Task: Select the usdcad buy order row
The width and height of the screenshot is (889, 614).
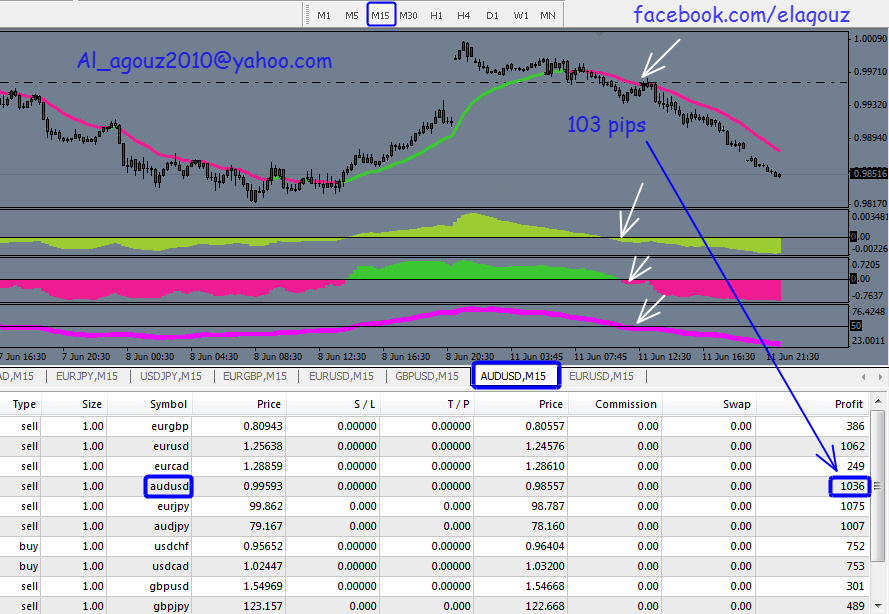Action: tap(434, 566)
